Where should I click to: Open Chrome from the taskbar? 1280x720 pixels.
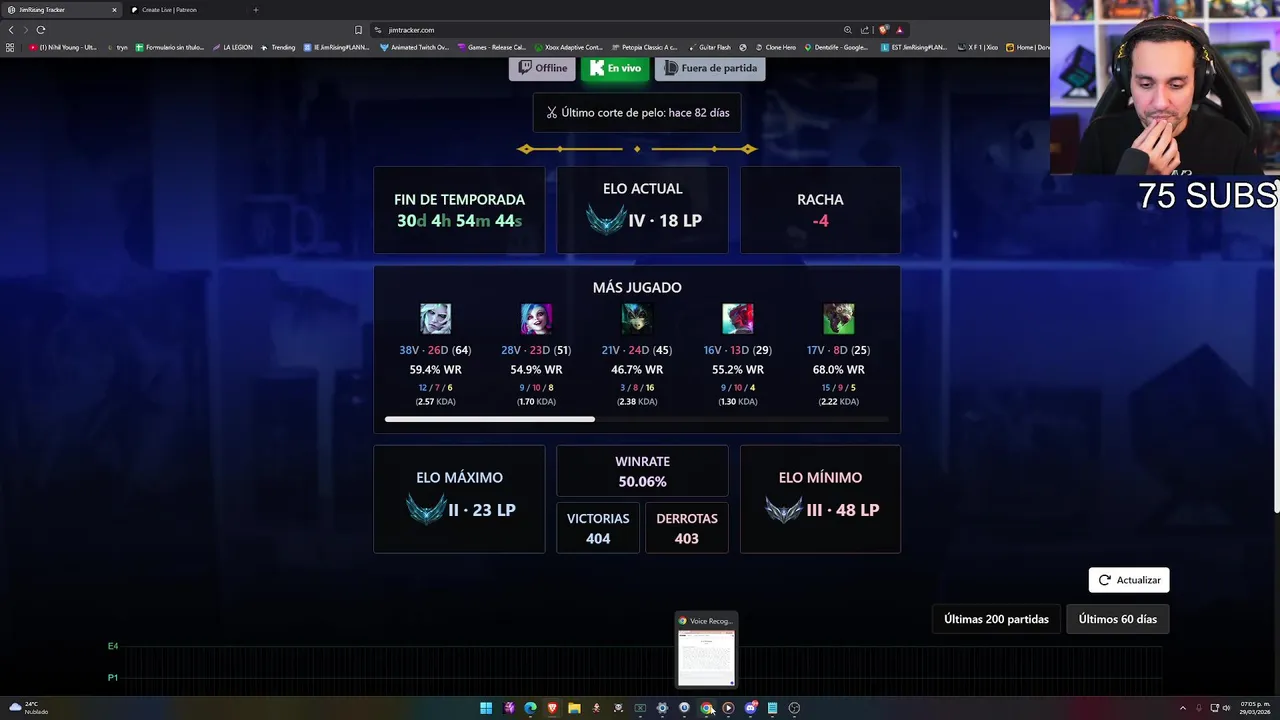coord(707,708)
